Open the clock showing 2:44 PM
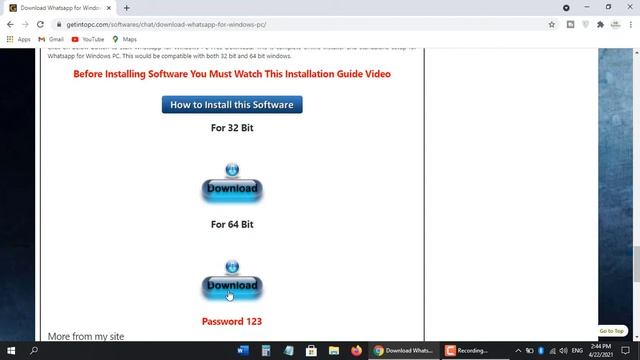Viewport: 640px width, 360px height. [x=601, y=351]
